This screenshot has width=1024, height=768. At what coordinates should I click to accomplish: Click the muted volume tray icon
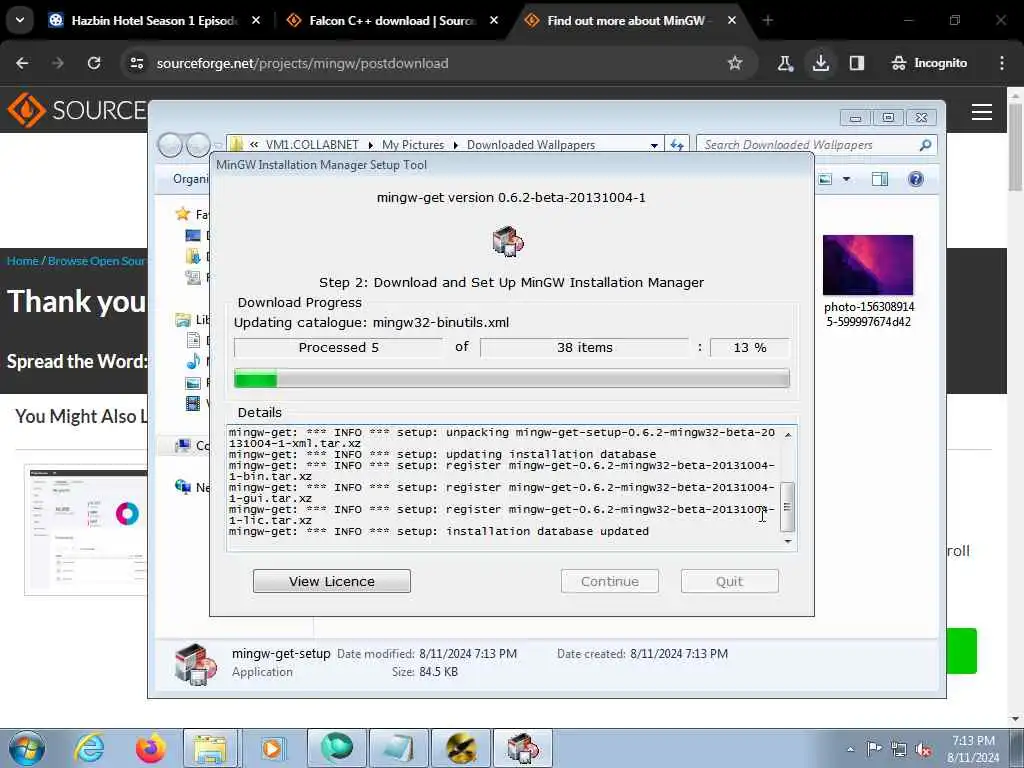coord(924,750)
